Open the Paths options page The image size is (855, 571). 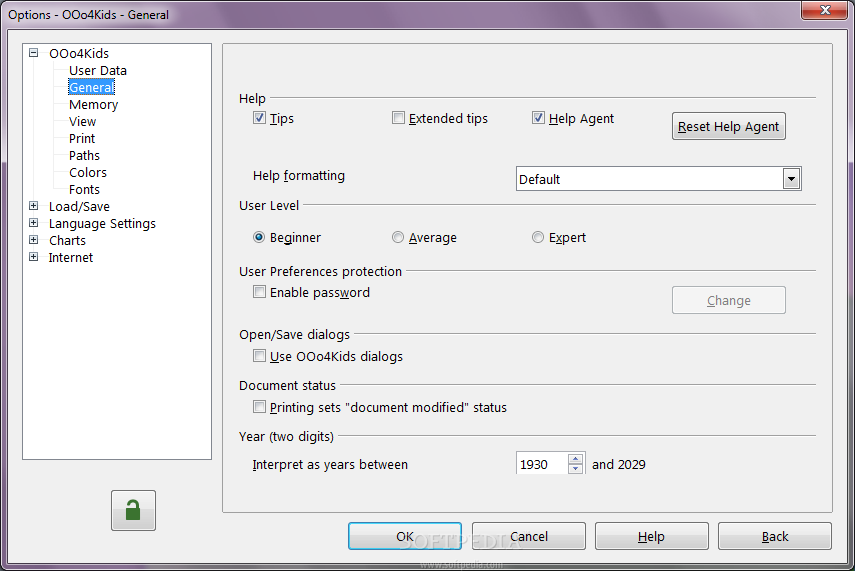click(x=84, y=155)
